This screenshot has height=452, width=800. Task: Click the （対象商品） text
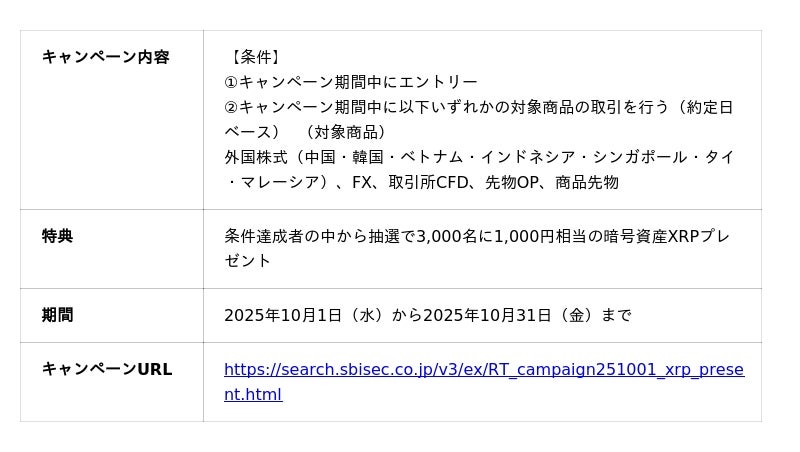pos(346,132)
